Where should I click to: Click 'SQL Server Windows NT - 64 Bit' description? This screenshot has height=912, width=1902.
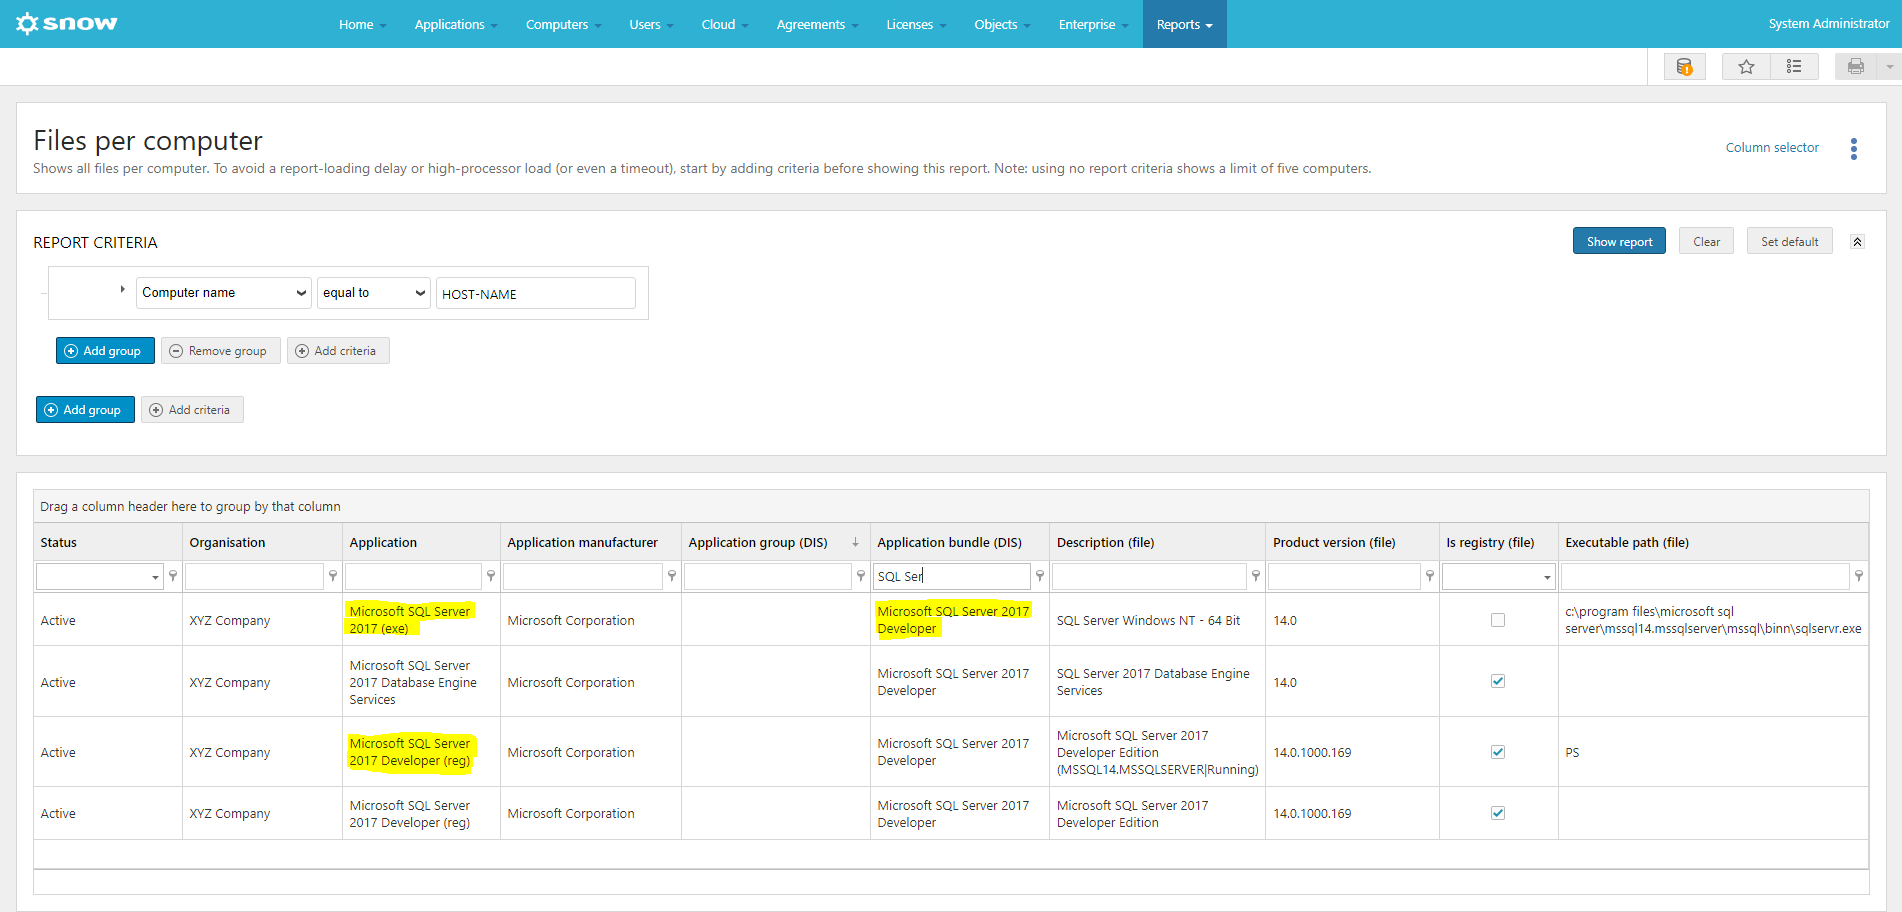click(1148, 620)
